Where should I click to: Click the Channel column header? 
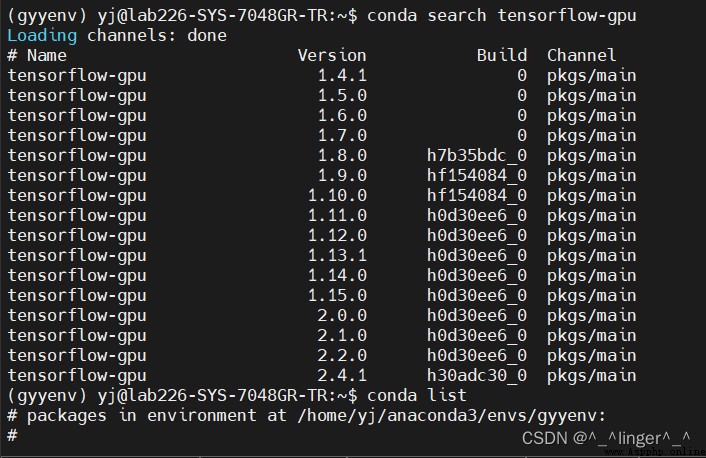click(581, 55)
